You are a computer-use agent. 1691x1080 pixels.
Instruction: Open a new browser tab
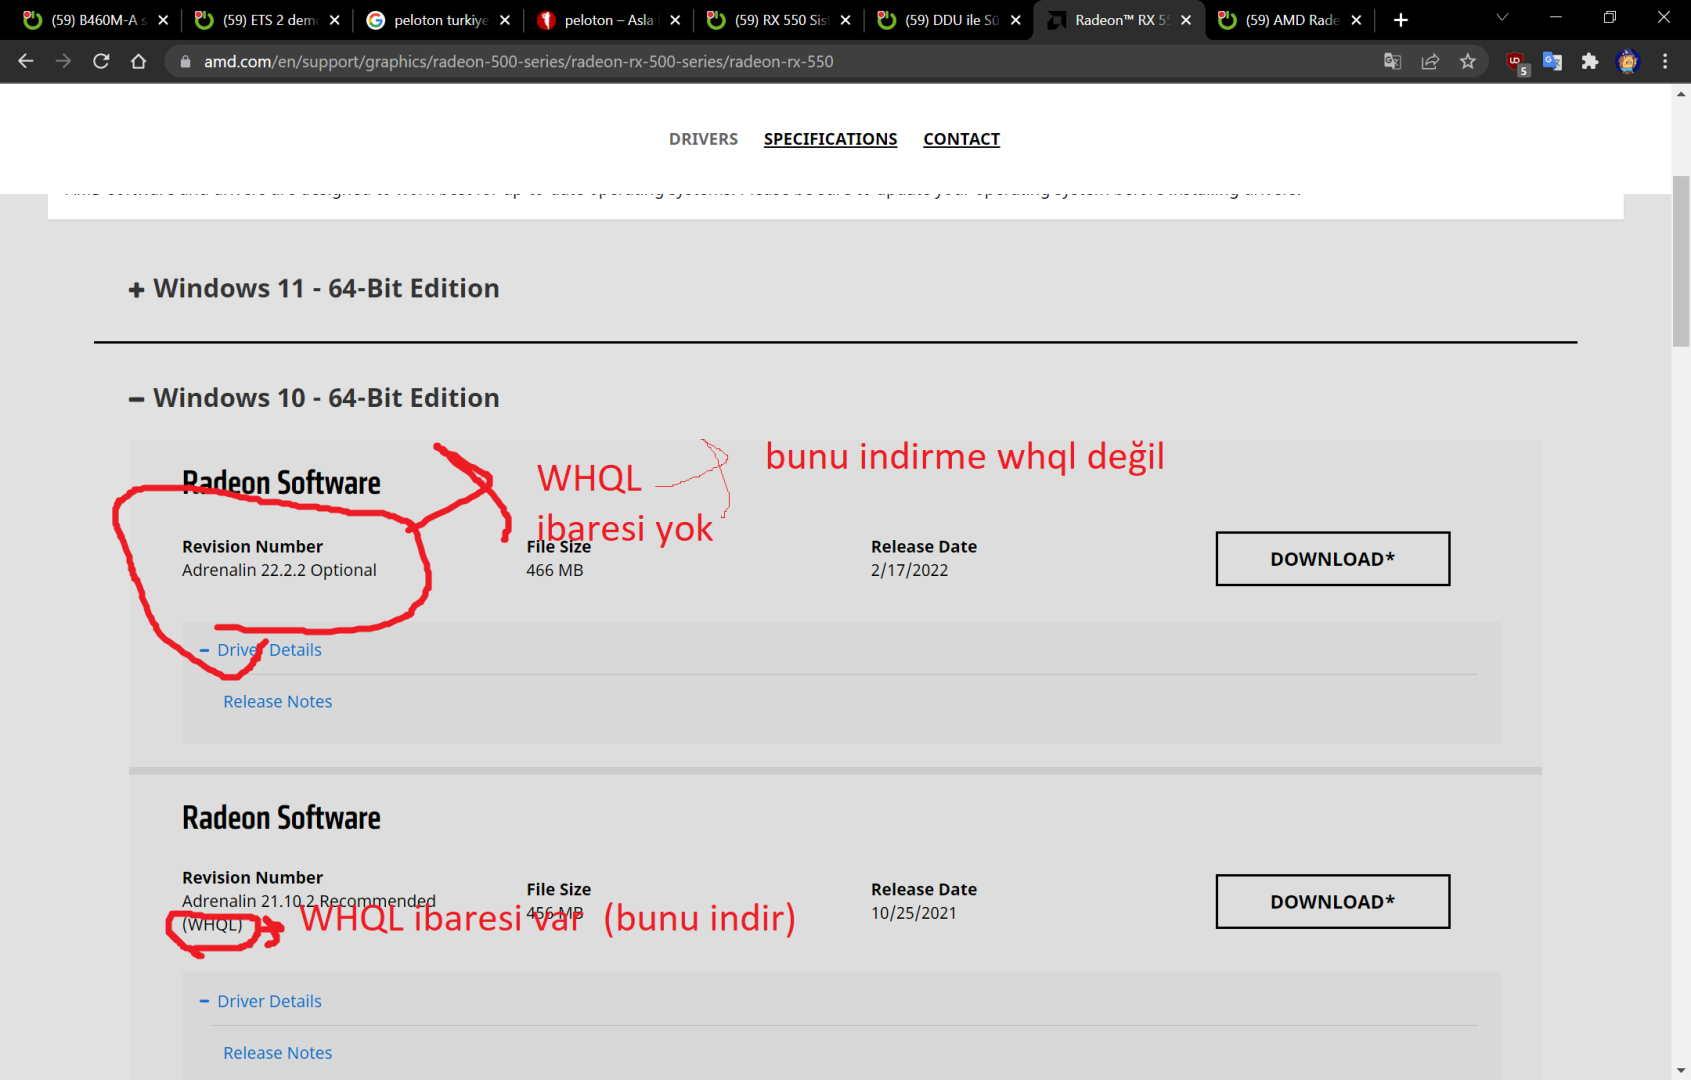click(1400, 20)
